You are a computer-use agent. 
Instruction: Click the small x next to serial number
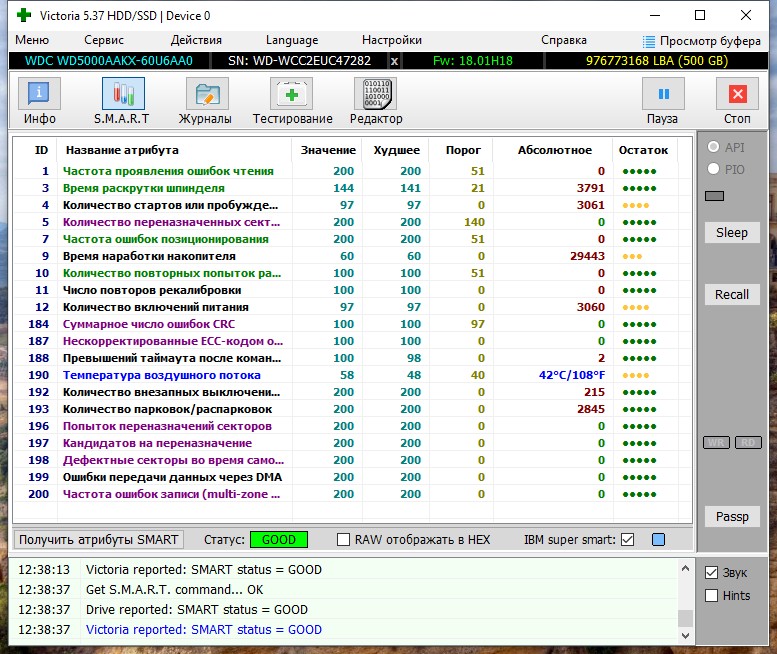pos(394,61)
